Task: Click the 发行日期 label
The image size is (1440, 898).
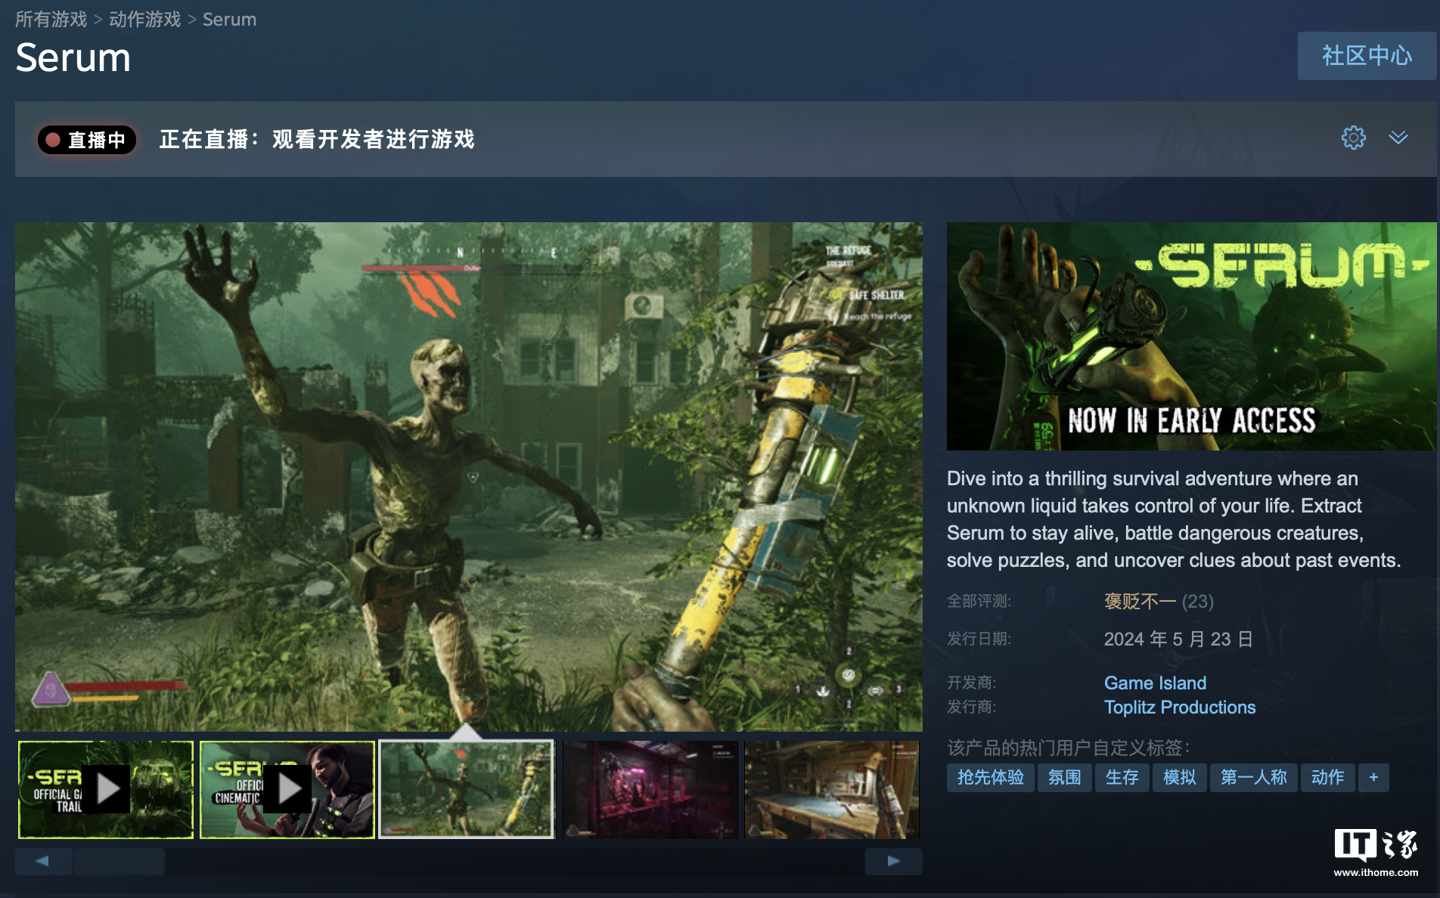Action: 979,639
